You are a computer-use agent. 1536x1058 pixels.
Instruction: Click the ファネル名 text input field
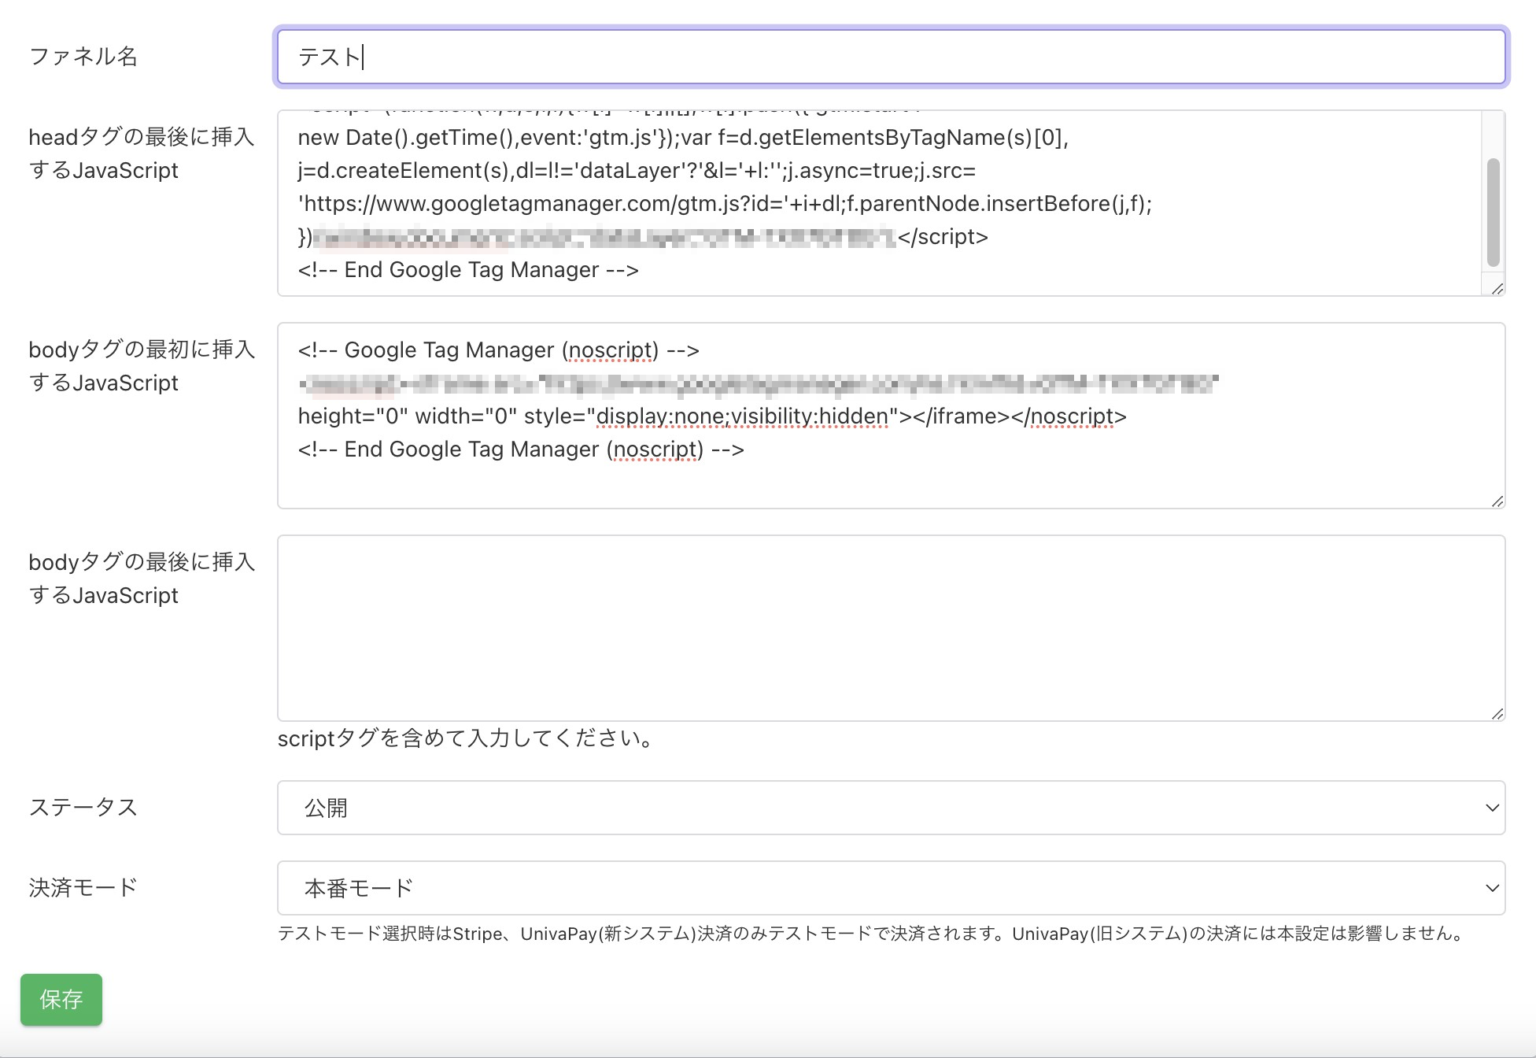coord(890,57)
